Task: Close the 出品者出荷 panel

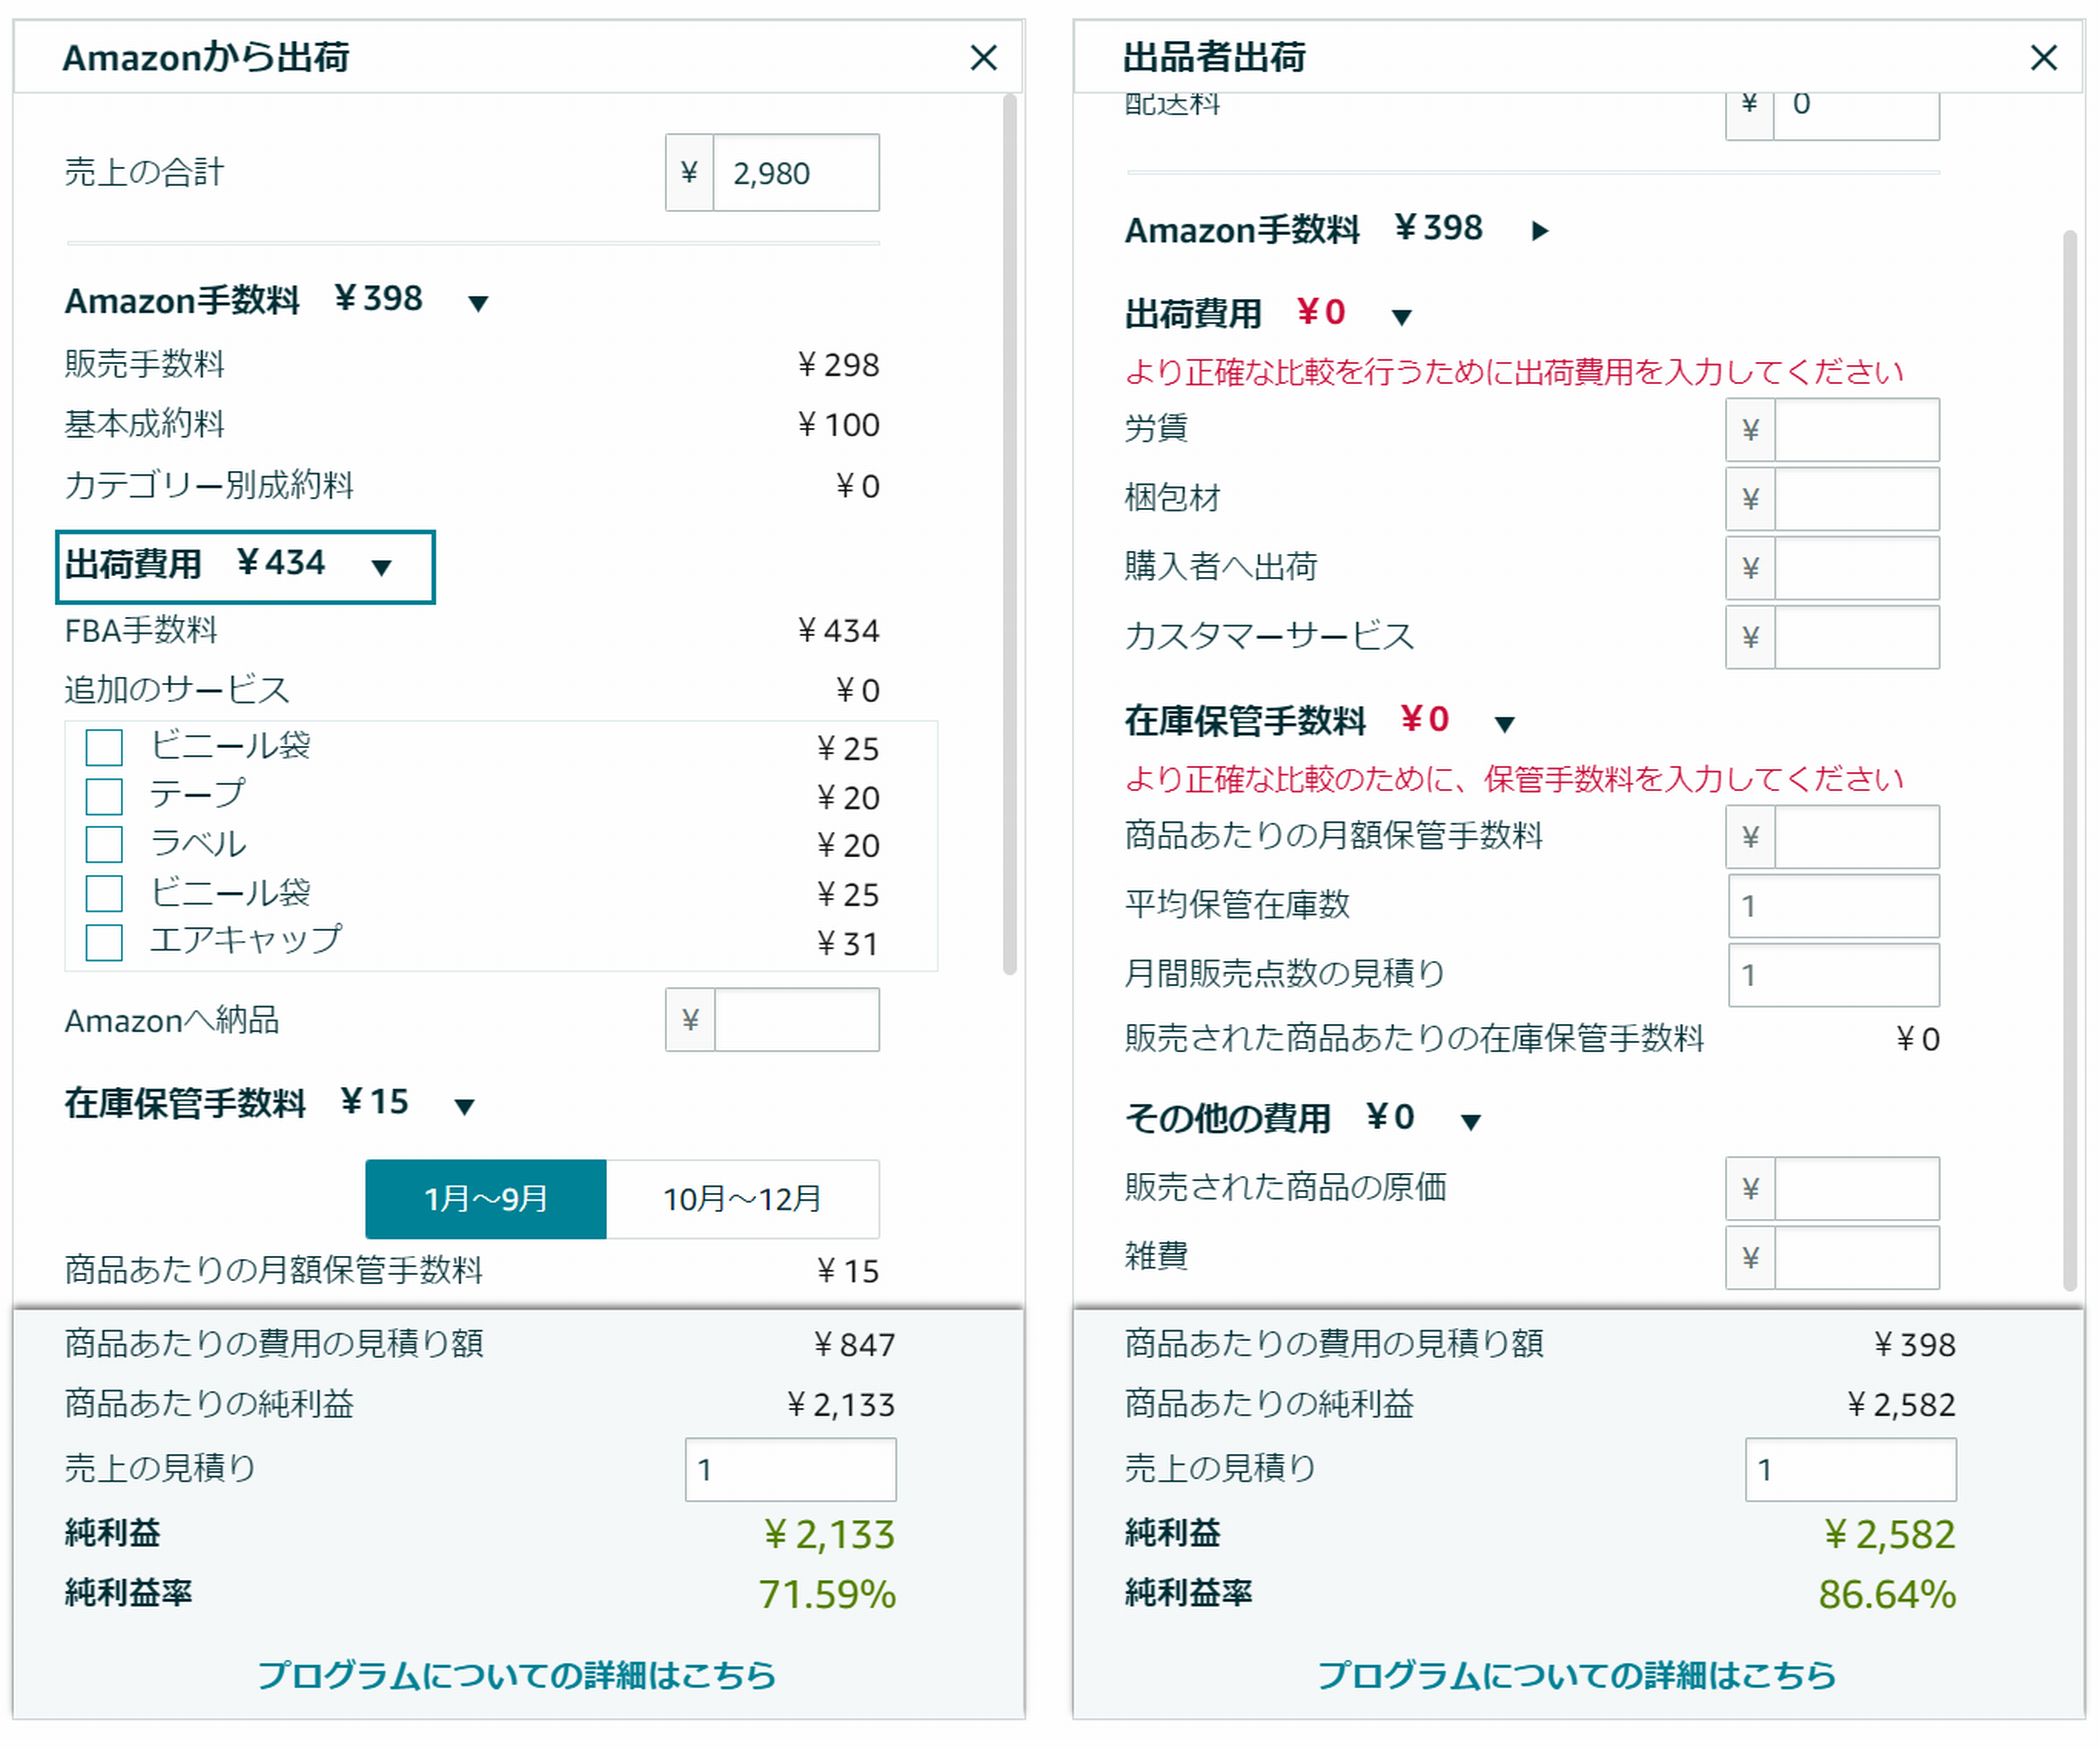Action: [2044, 58]
